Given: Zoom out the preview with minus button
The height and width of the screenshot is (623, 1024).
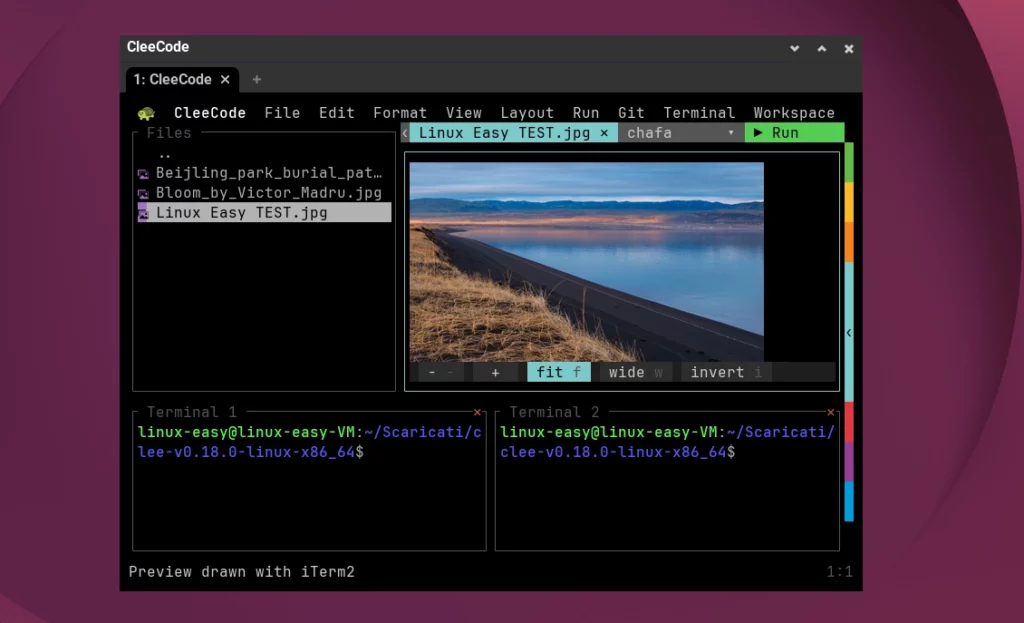Looking at the screenshot, I should (x=440, y=372).
